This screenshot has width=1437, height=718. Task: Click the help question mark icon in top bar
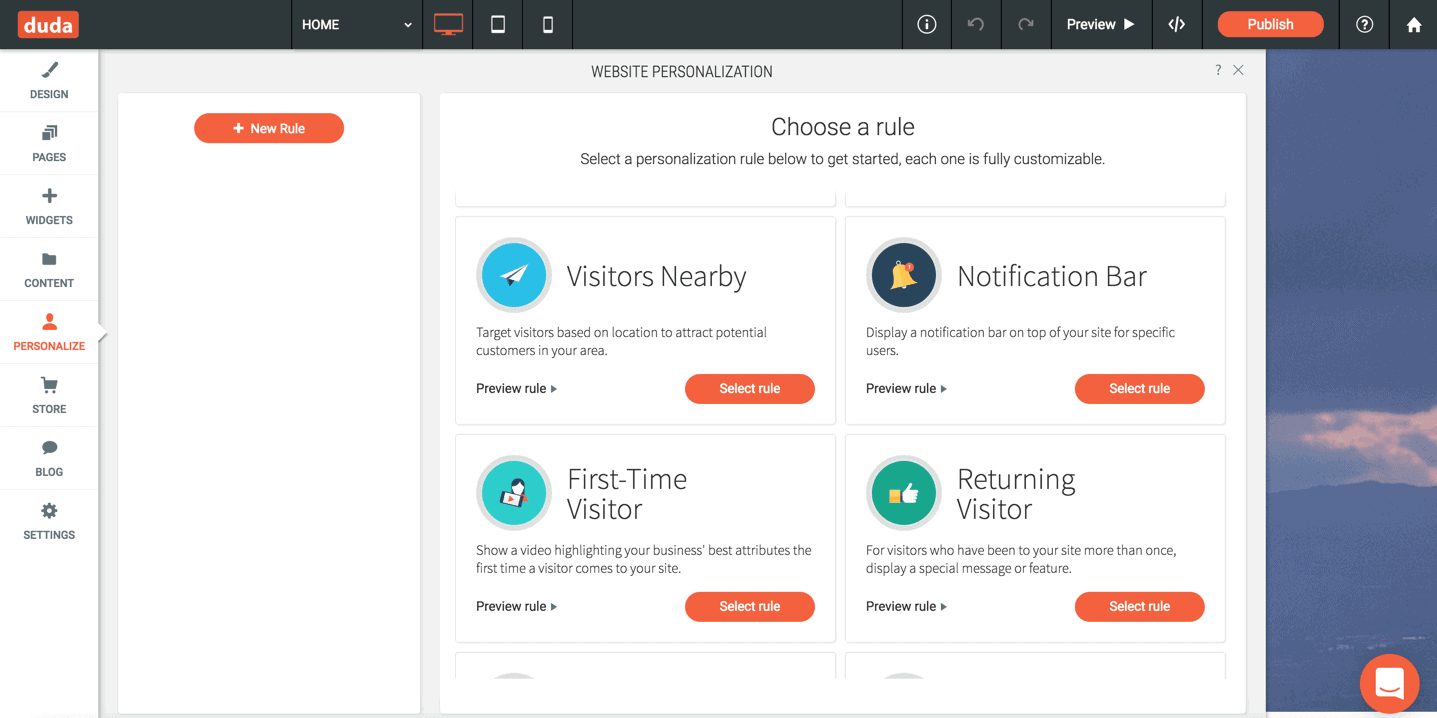point(1364,25)
